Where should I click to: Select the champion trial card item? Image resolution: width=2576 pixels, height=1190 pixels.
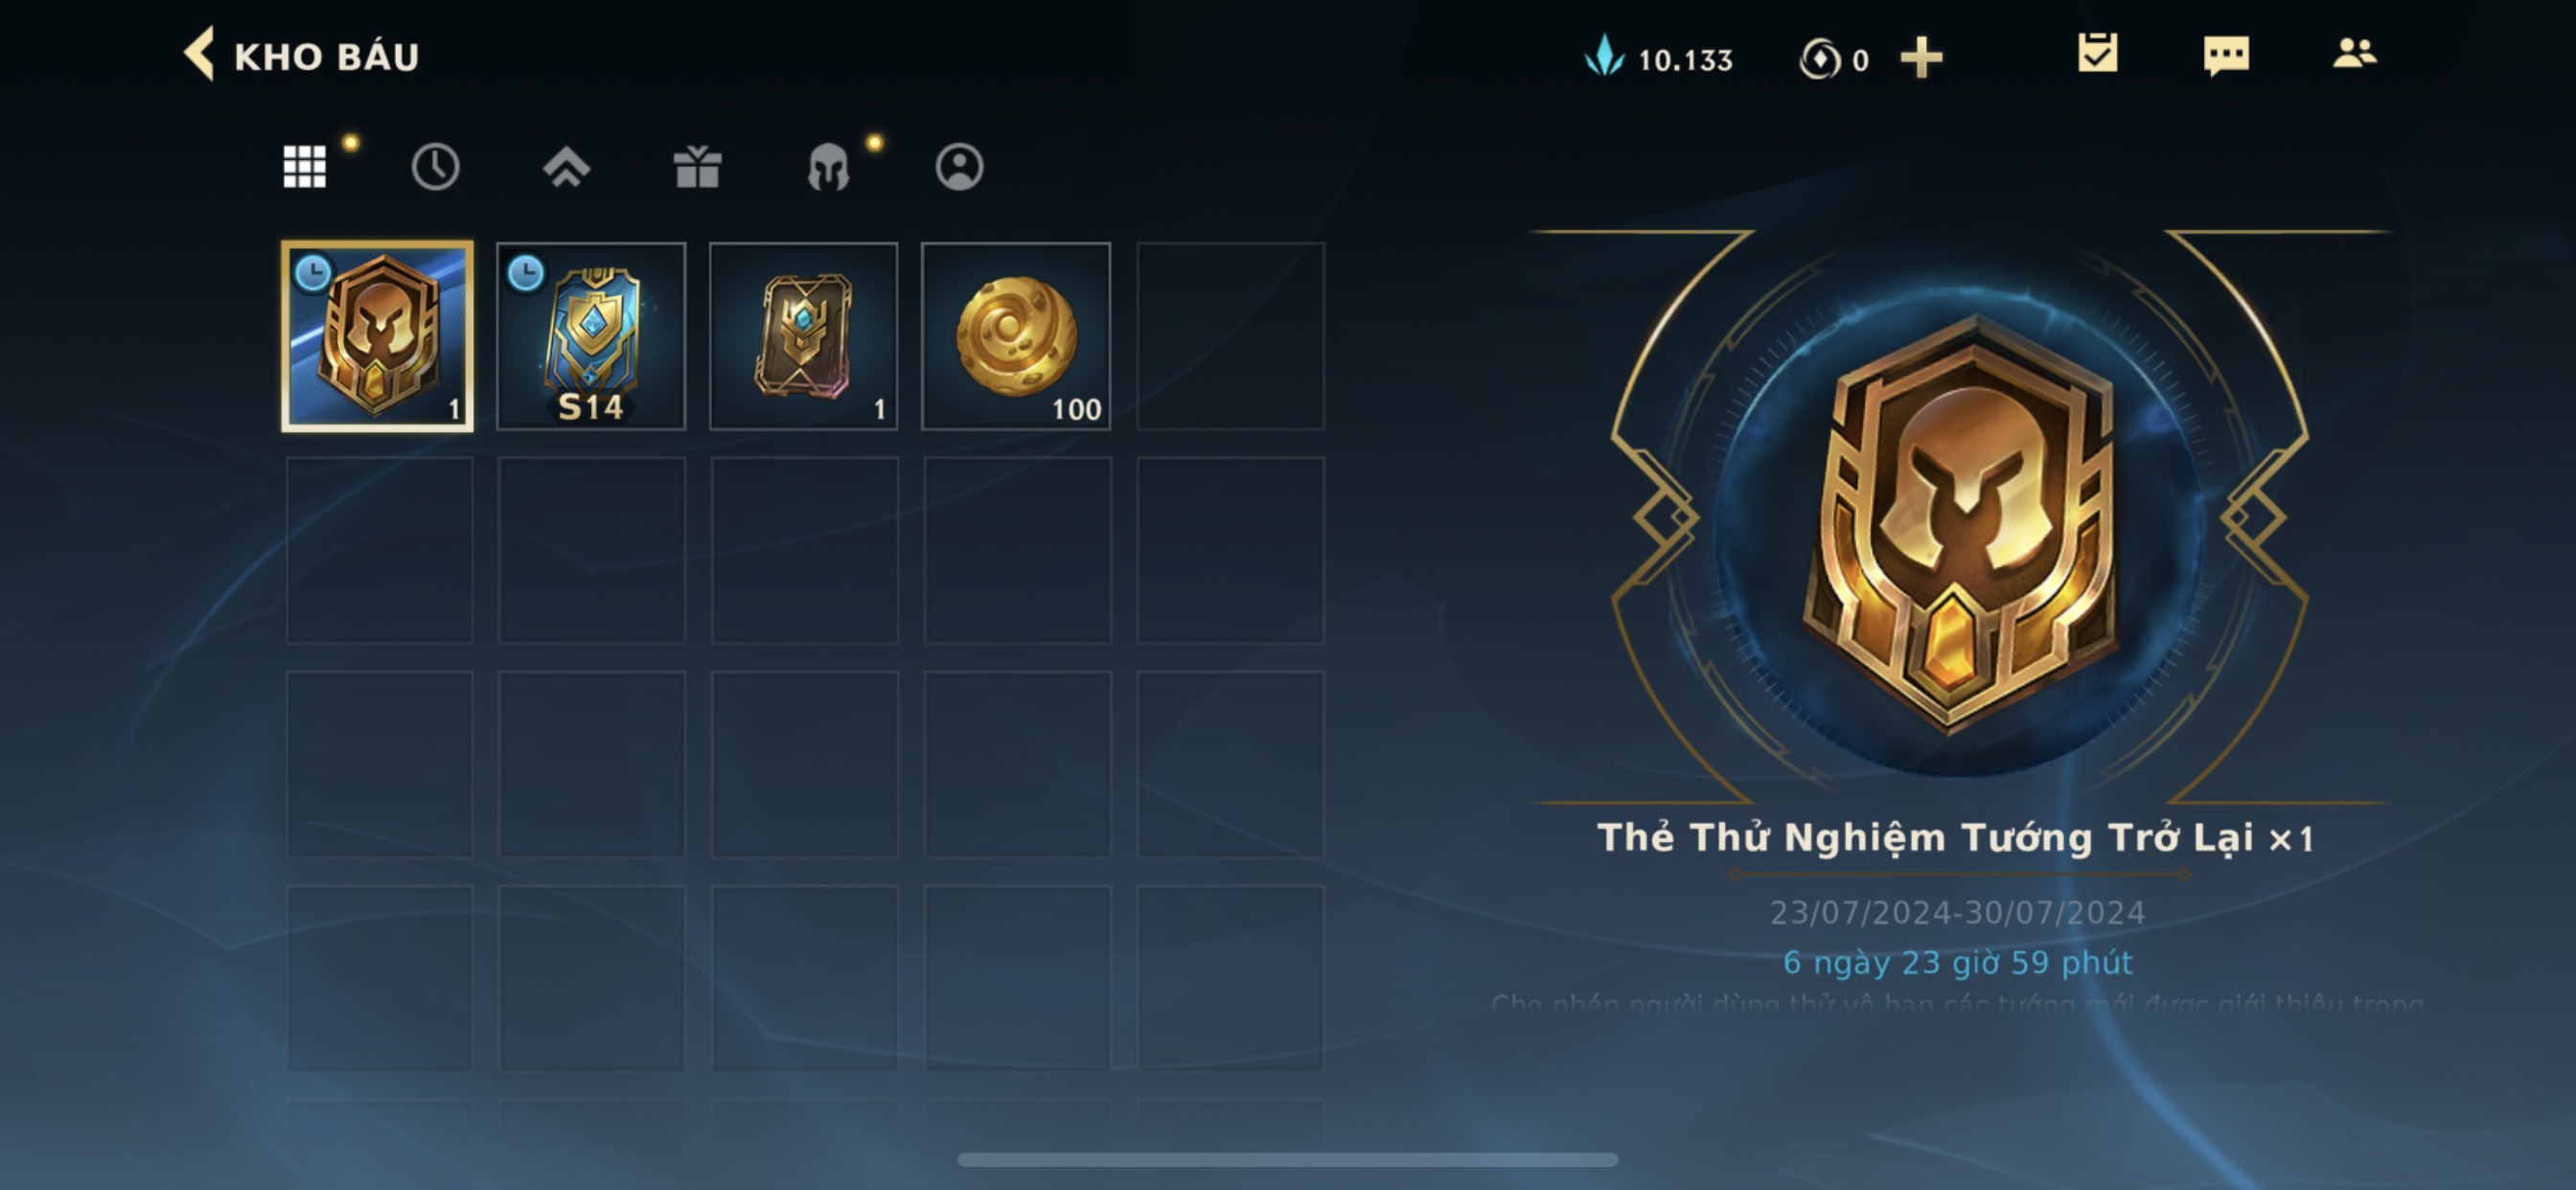[x=377, y=336]
